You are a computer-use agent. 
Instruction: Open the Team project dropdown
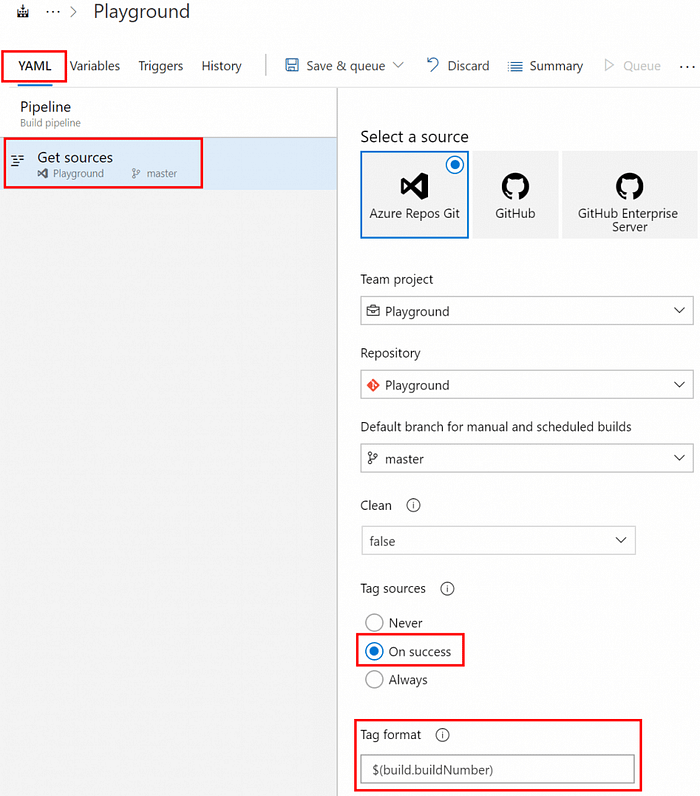click(527, 311)
